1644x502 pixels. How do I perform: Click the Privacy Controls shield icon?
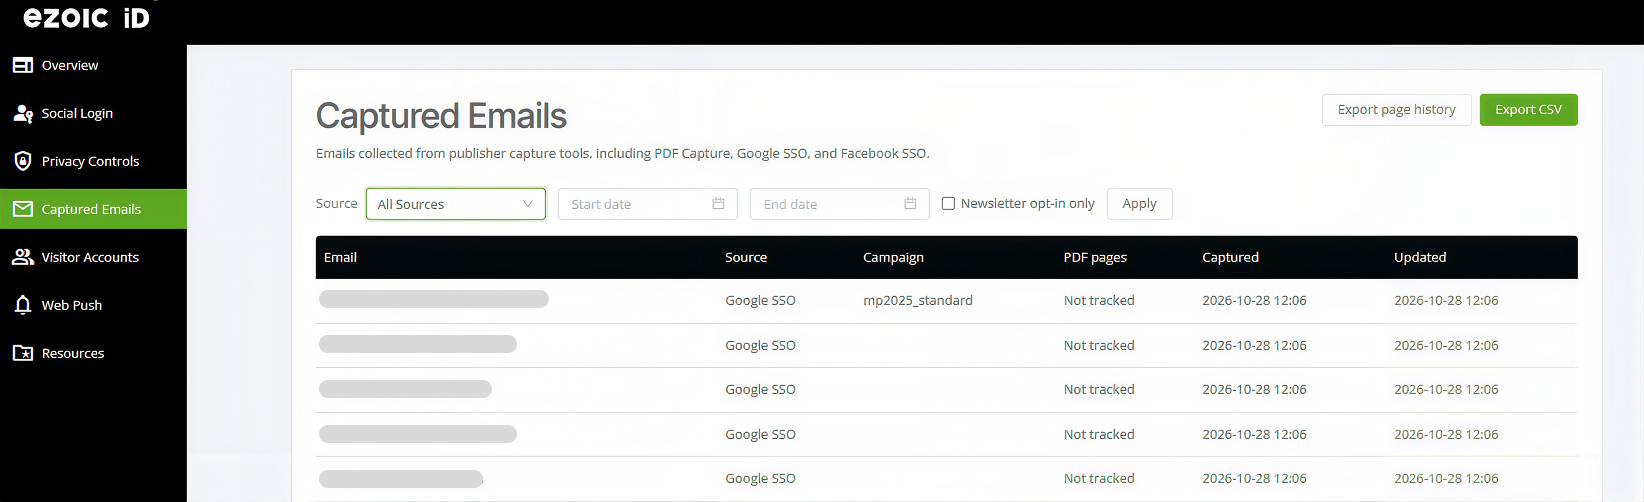pyautogui.click(x=23, y=161)
